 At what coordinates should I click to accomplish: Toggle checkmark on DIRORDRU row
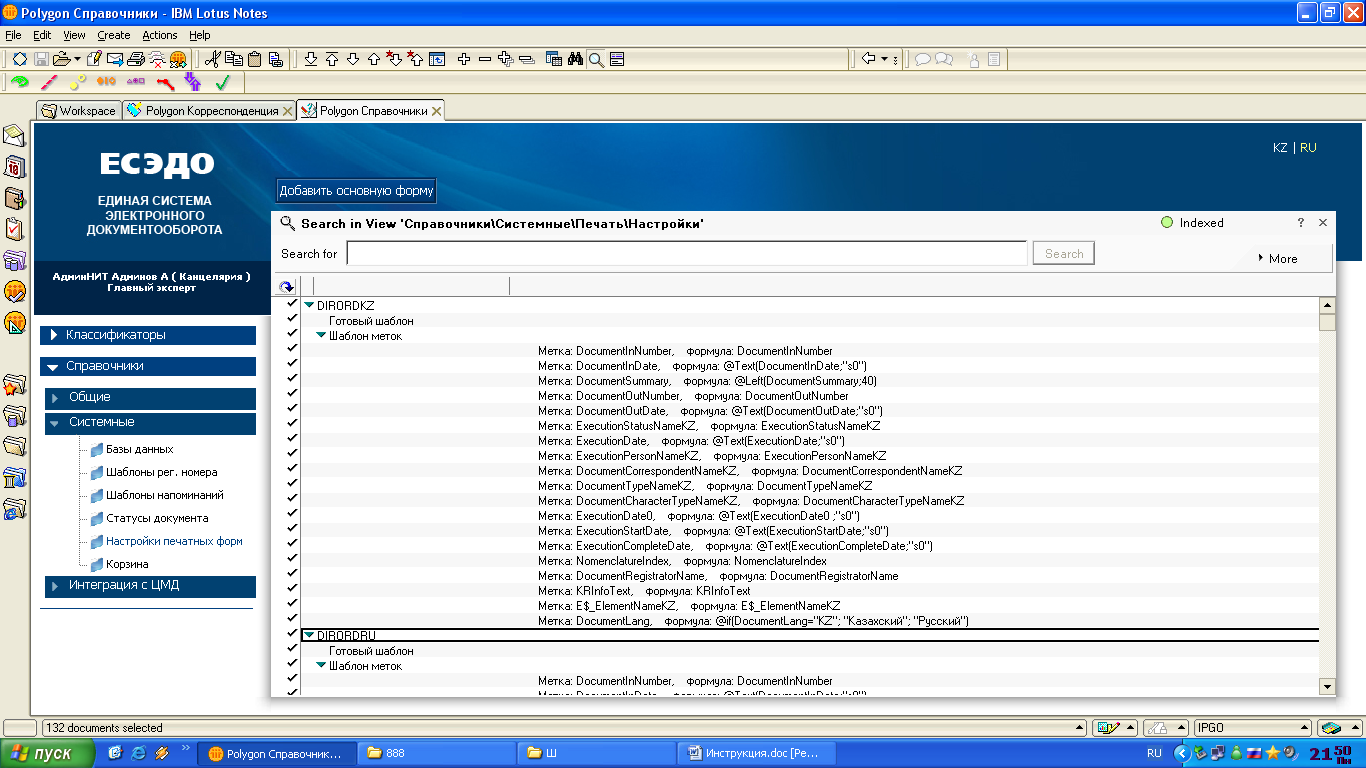tap(291, 634)
